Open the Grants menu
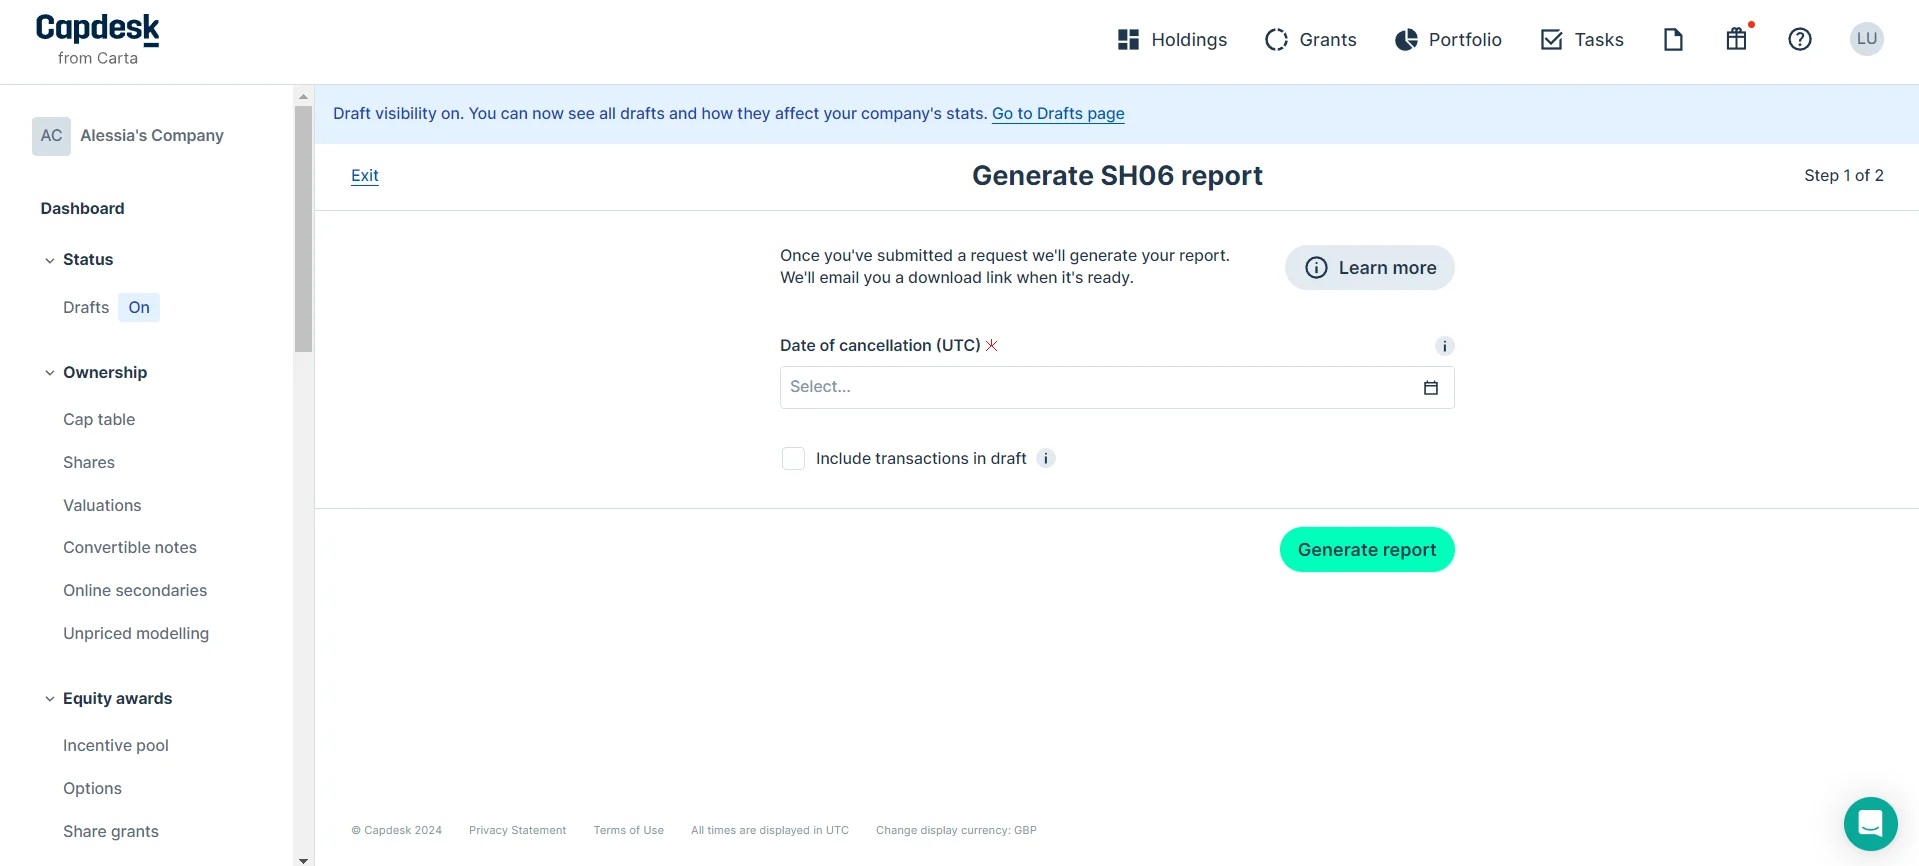 (1311, 40)
